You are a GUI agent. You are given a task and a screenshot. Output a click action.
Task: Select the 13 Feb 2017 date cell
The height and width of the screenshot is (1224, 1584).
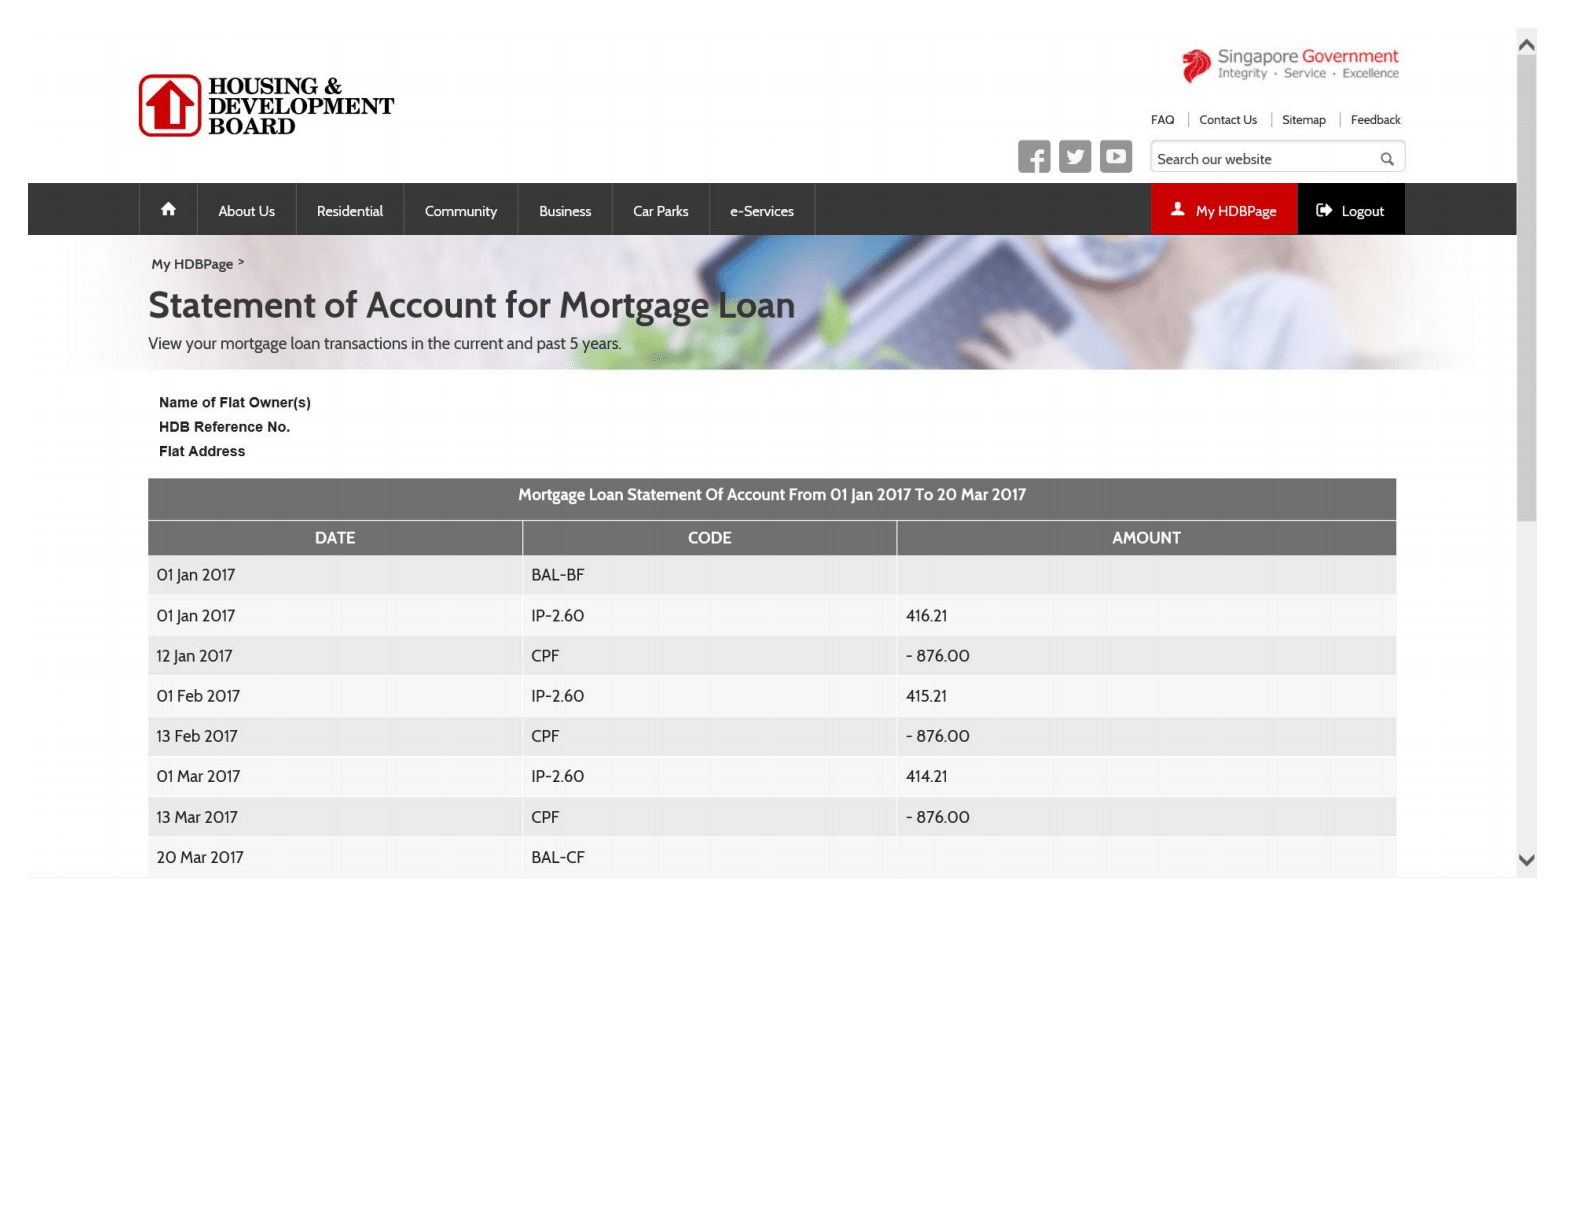click(335, 736)
